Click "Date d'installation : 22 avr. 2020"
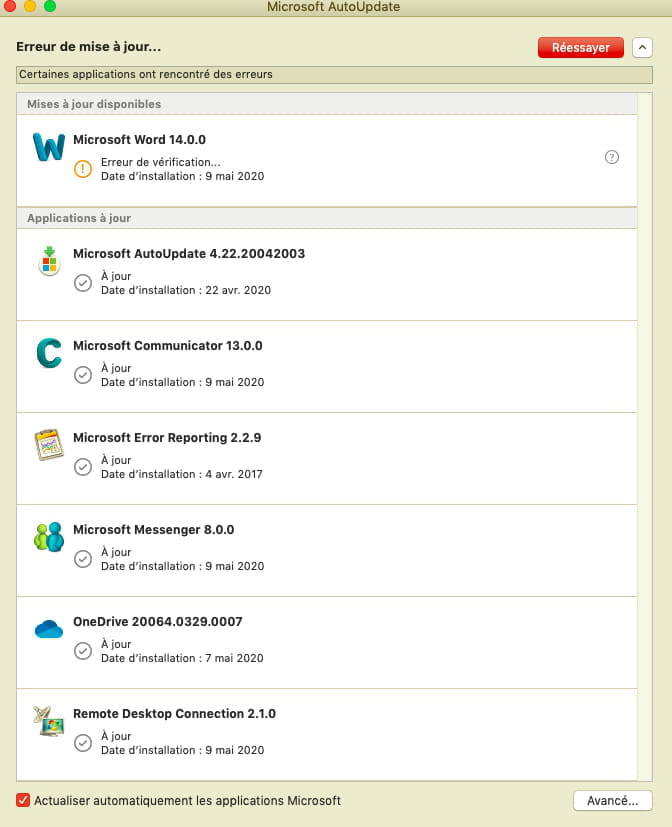This screenshot has width=672, height=827. 186,290
